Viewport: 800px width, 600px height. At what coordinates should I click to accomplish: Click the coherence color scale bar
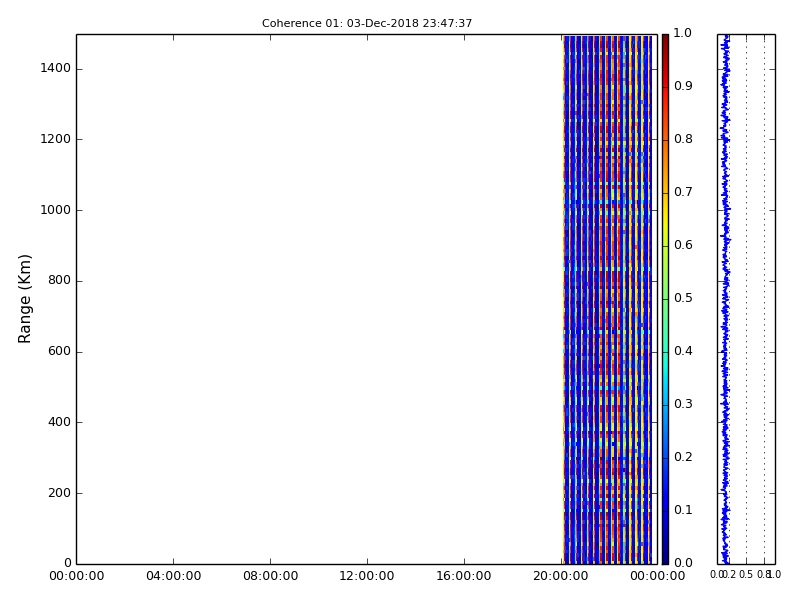[x=665, y=299]
